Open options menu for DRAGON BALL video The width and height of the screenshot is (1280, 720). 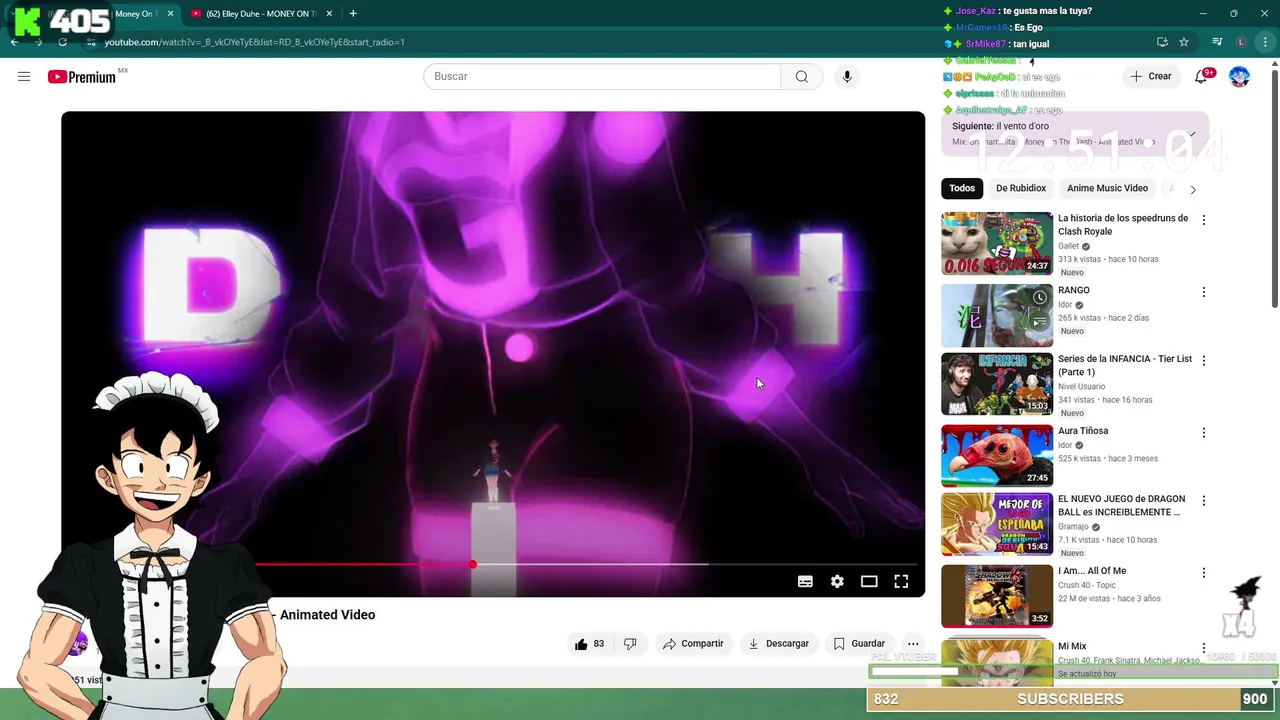[1204, 500]
